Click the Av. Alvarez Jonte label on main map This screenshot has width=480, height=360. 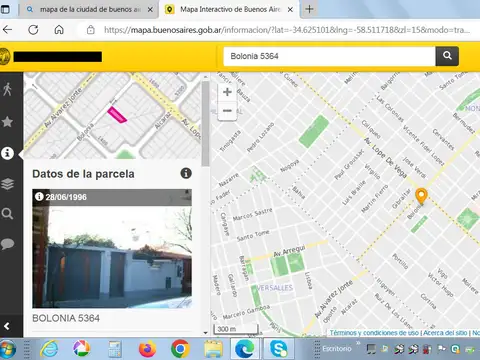tap(334, 298)
